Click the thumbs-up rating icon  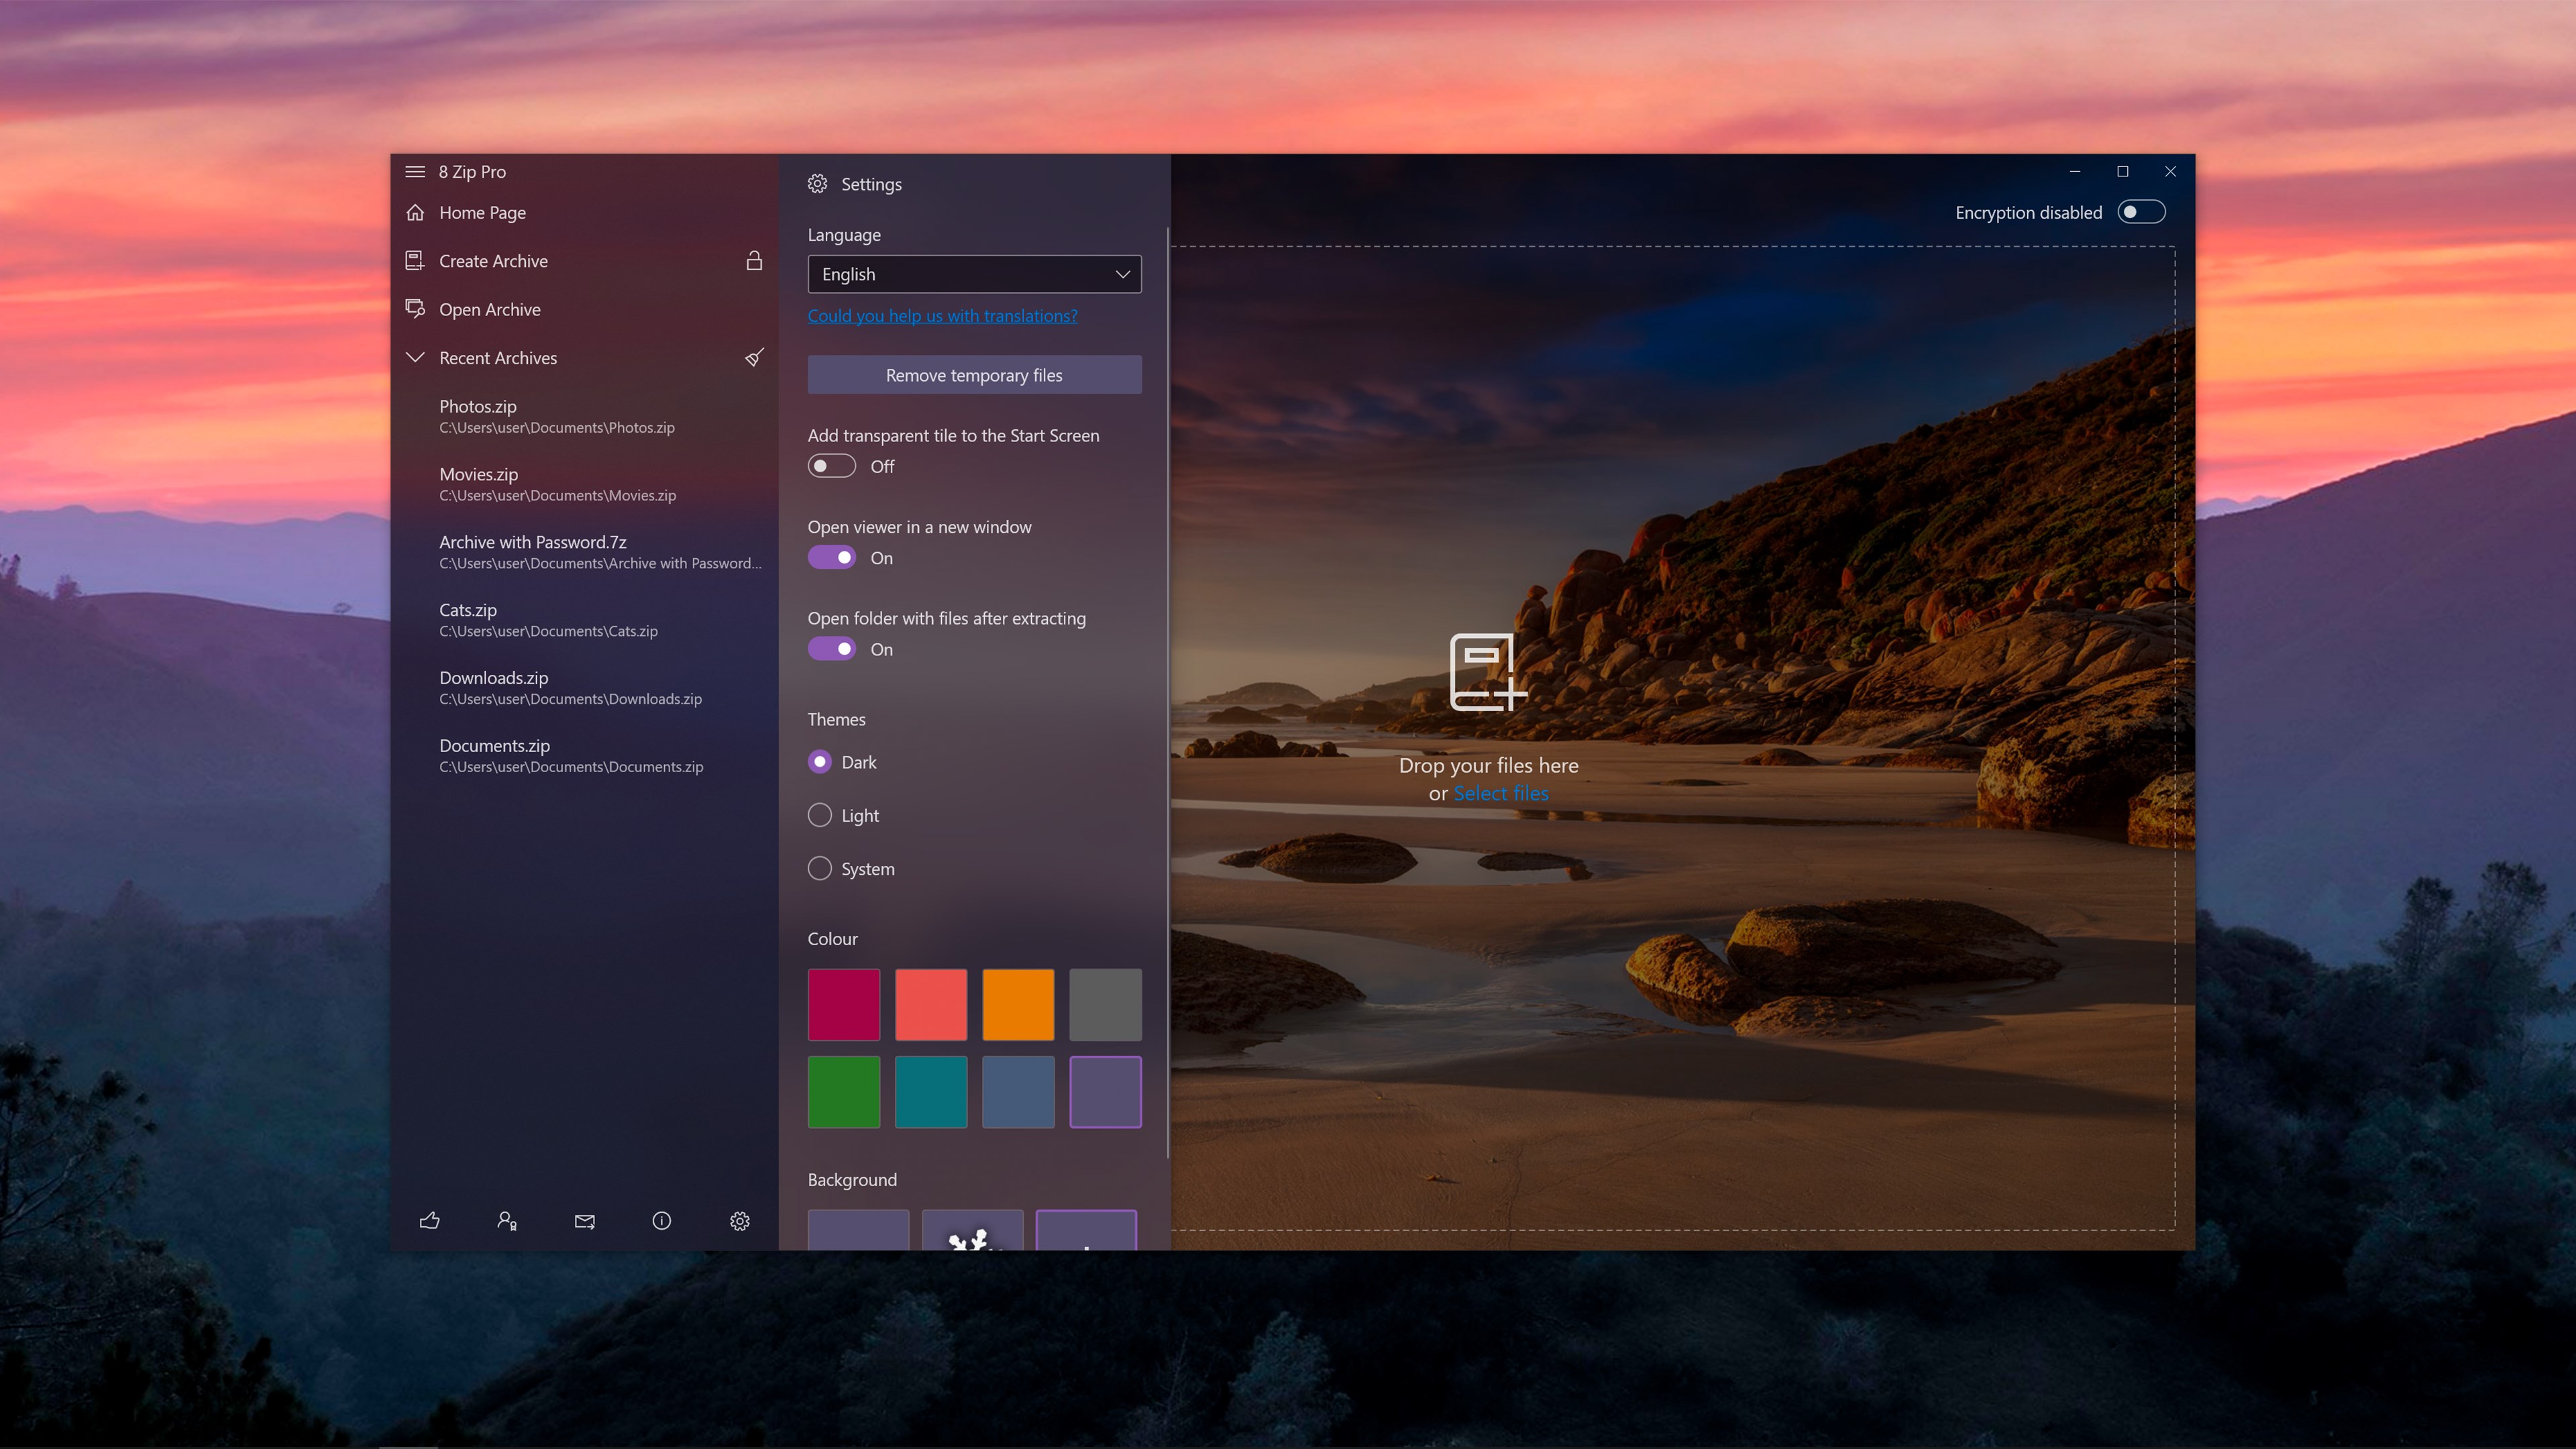[x=430, y=1220]
